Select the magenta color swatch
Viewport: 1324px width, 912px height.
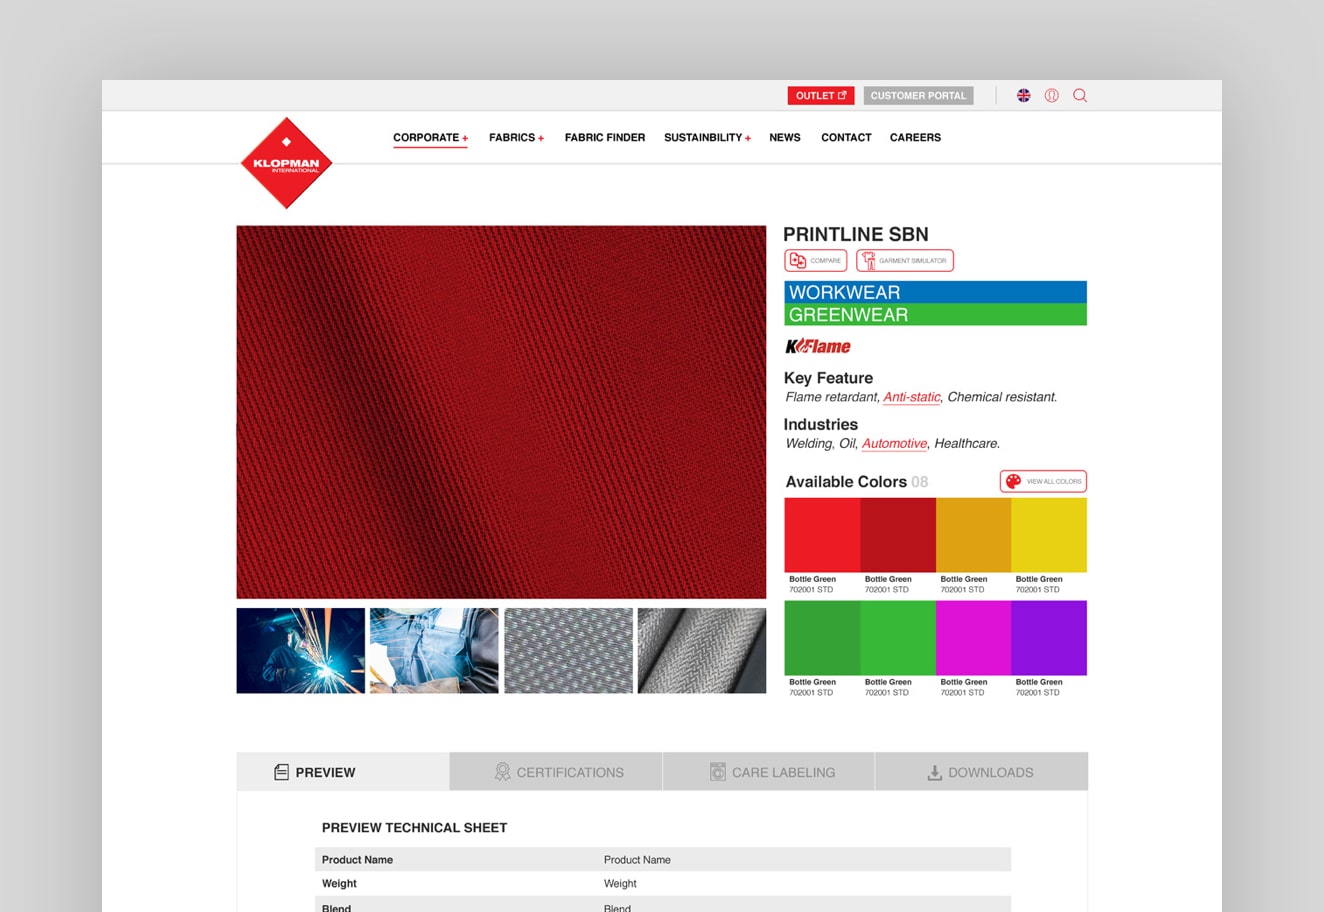pos(973,638)
